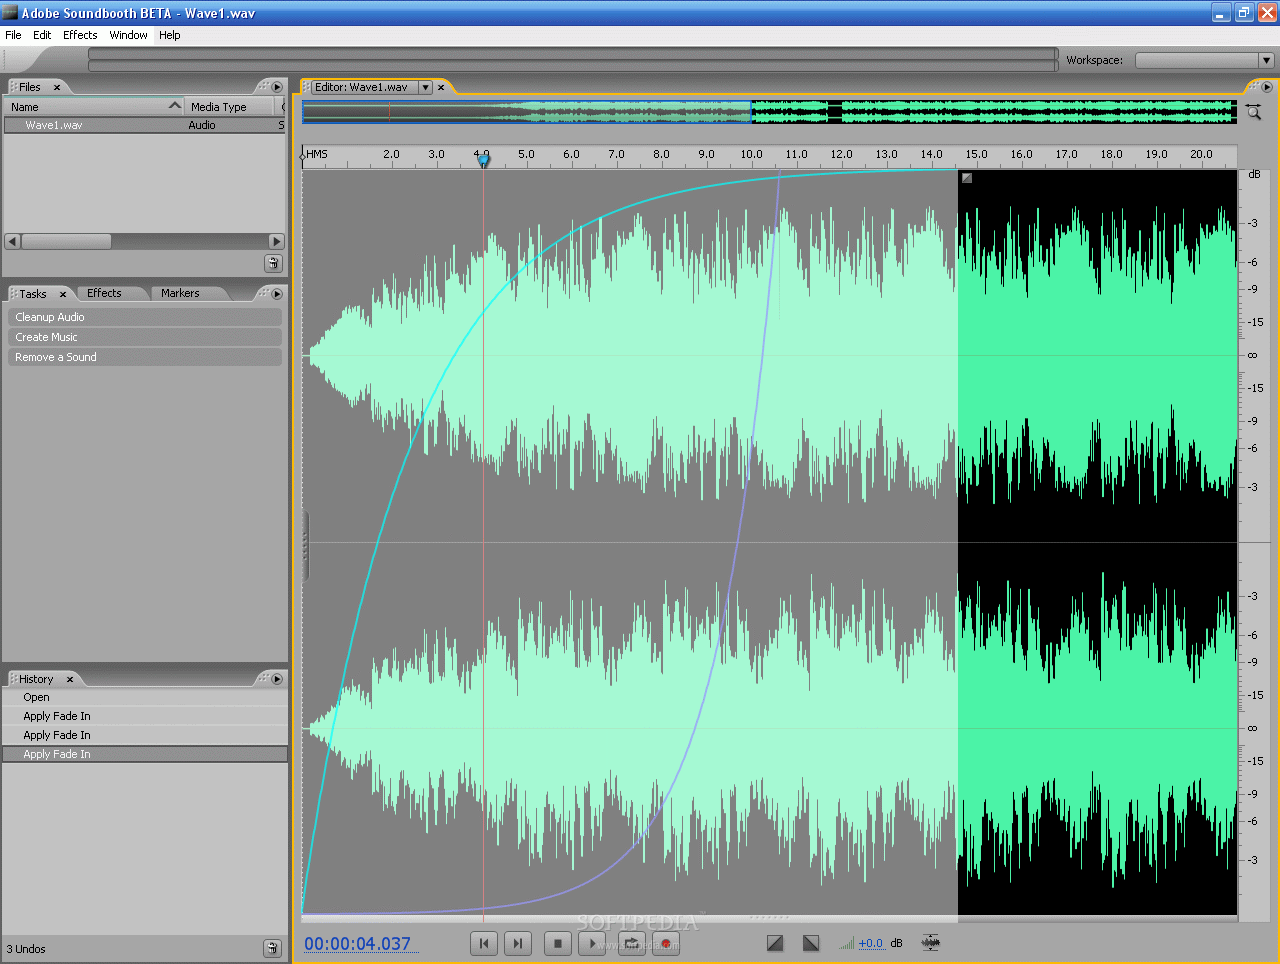
Task: Stop audio playback
Action: coord(558,943)
